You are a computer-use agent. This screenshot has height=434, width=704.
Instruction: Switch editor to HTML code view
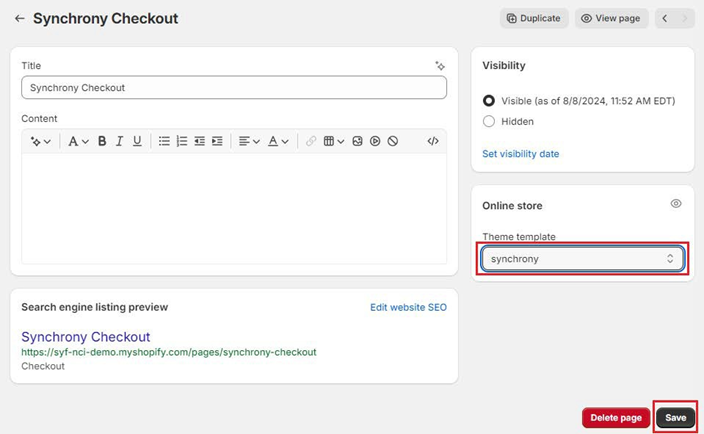[x=433, y=141]
